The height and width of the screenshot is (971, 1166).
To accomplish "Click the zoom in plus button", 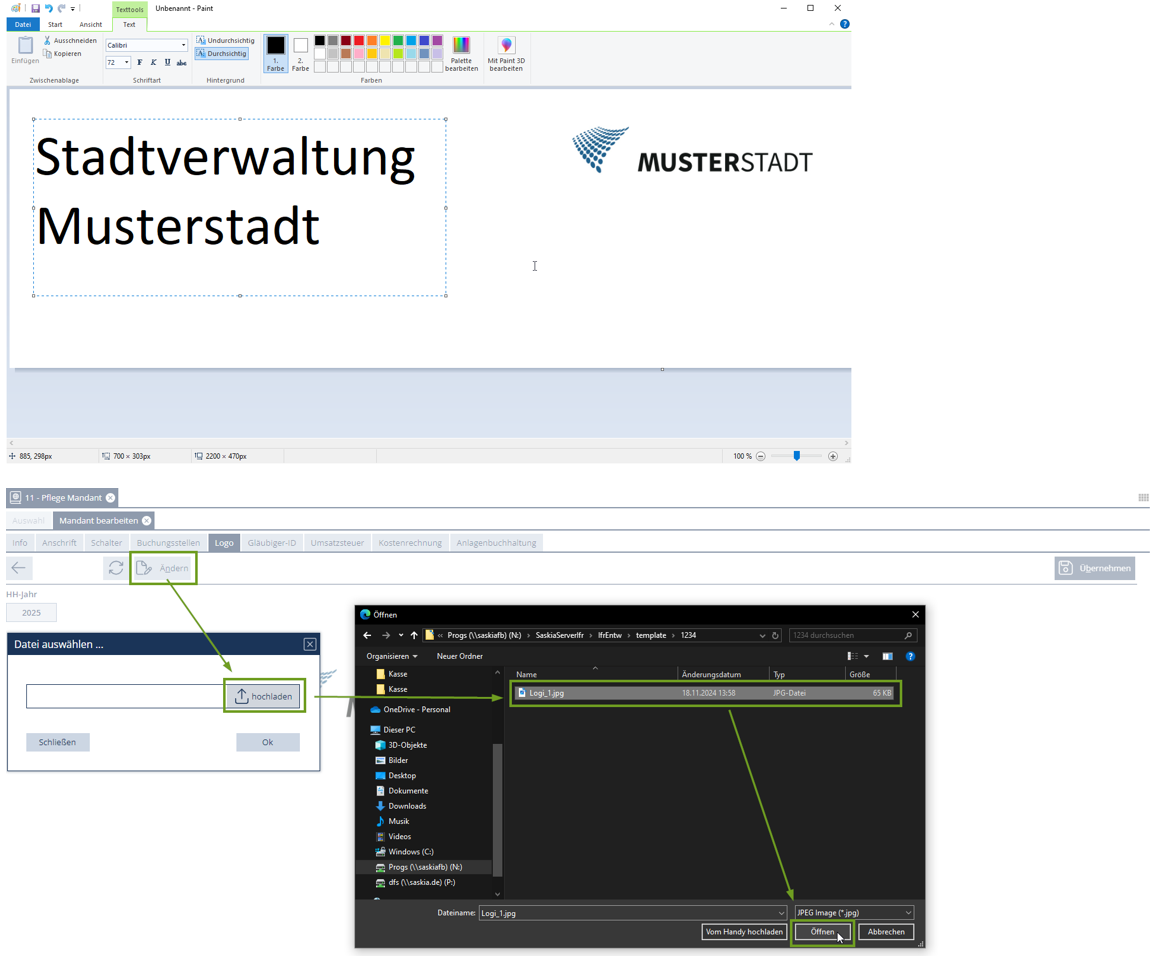I will pos(833,456).
